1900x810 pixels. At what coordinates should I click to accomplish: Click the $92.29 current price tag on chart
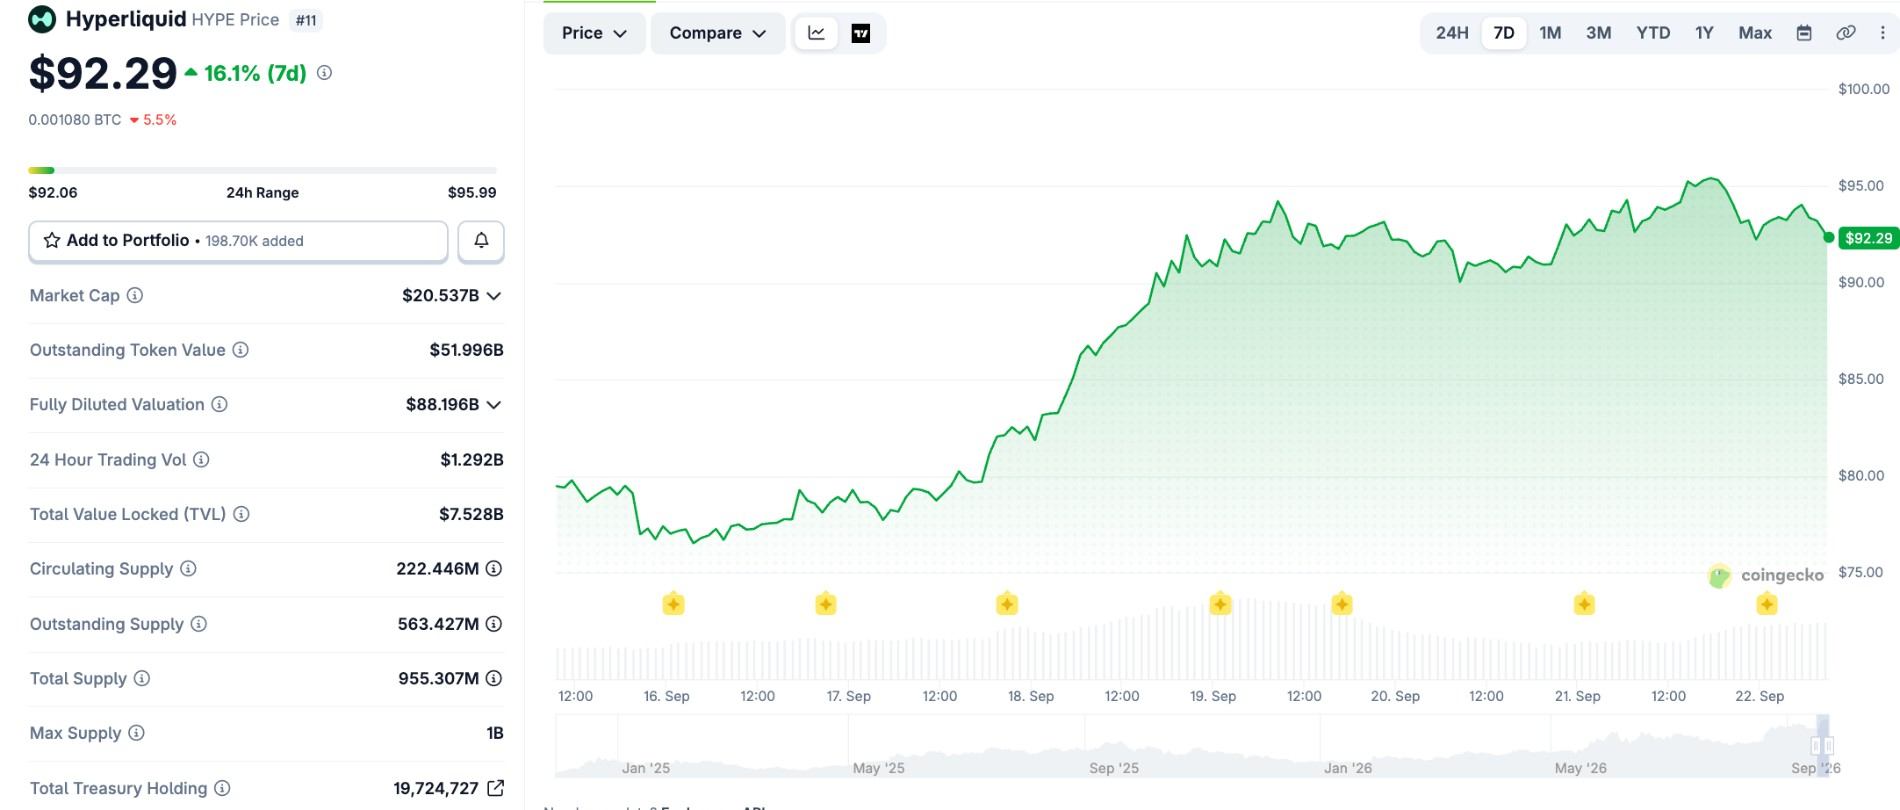[x=1868, y=238]
